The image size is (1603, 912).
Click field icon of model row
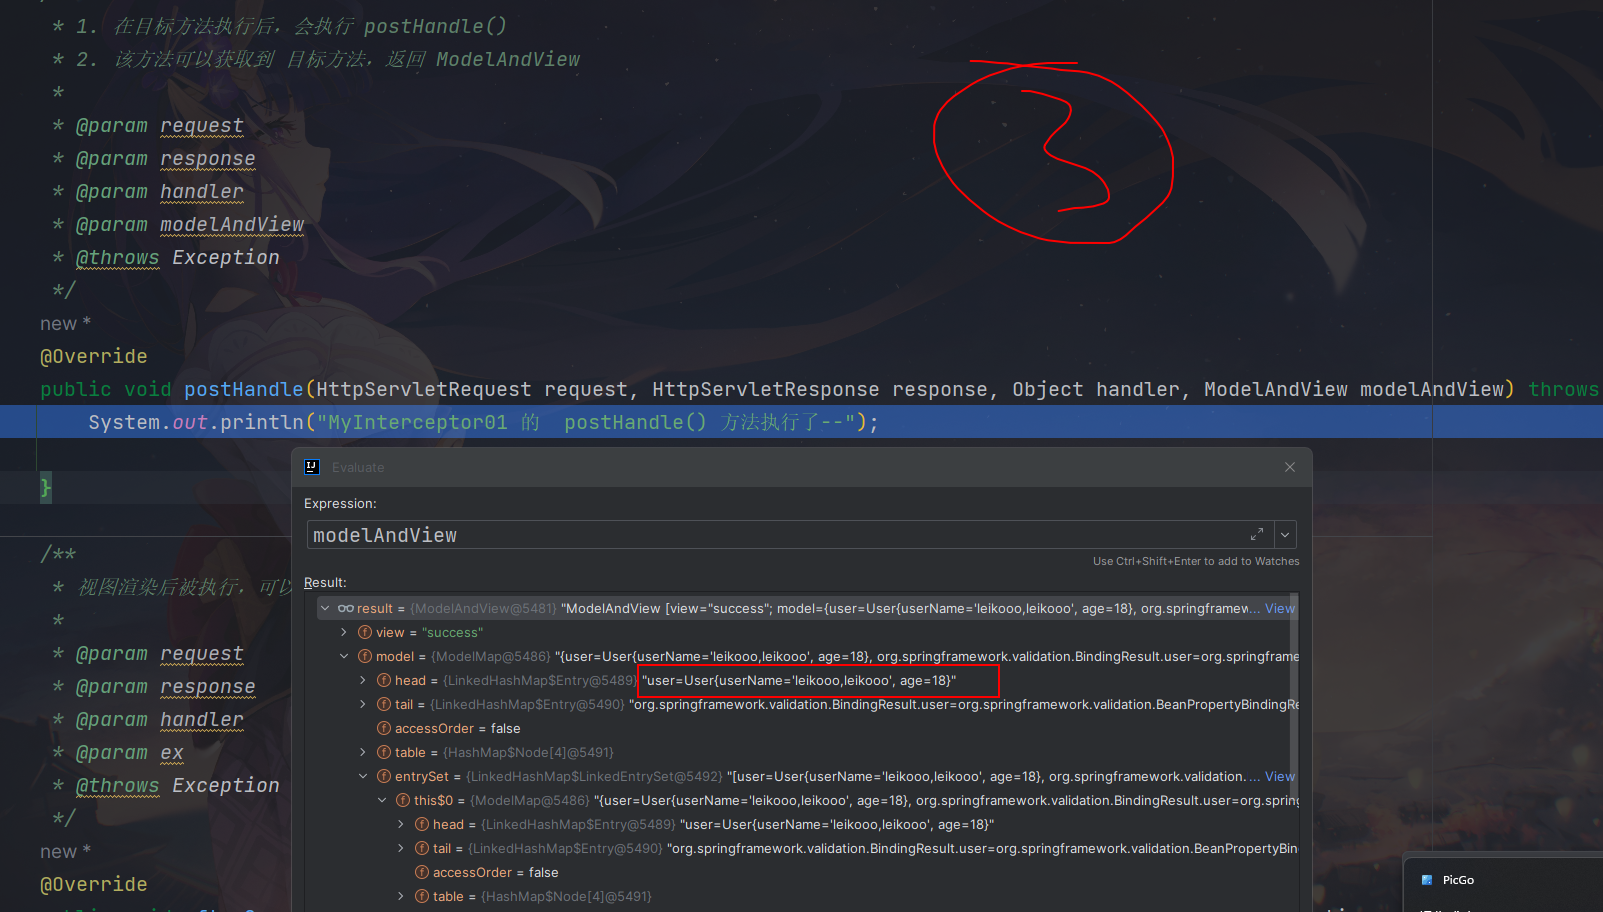tap(365, 656)
